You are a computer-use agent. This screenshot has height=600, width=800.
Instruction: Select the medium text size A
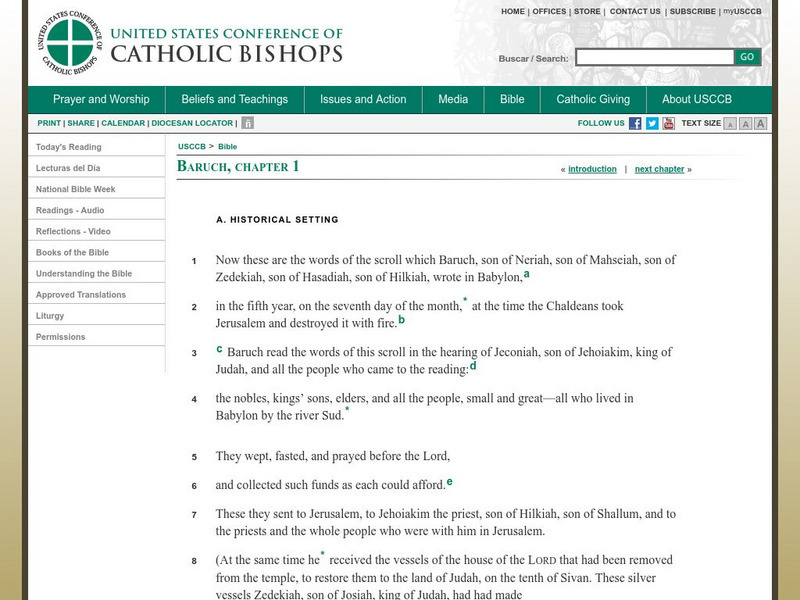[x=745, y=124]
